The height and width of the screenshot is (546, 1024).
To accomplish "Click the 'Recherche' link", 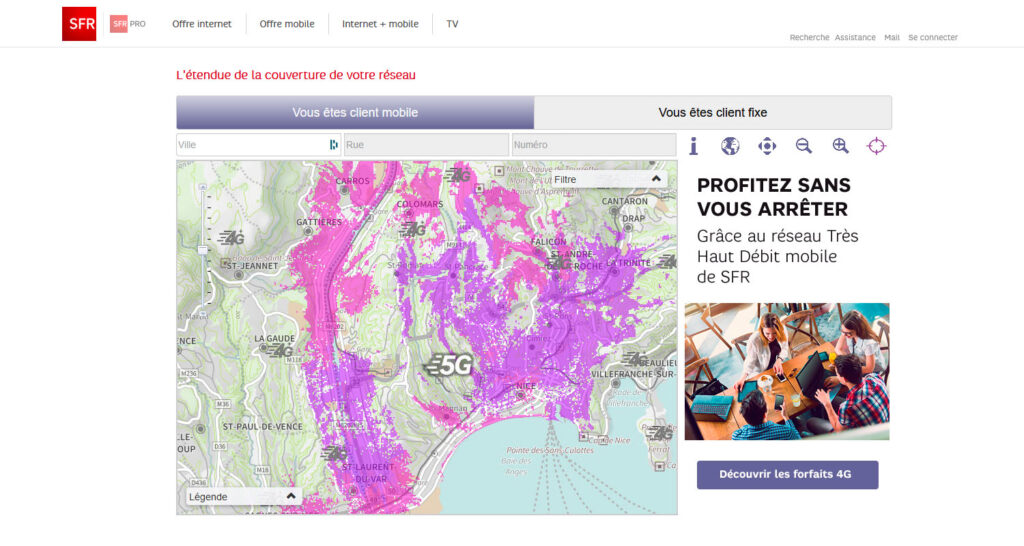I will coord(809,38).
